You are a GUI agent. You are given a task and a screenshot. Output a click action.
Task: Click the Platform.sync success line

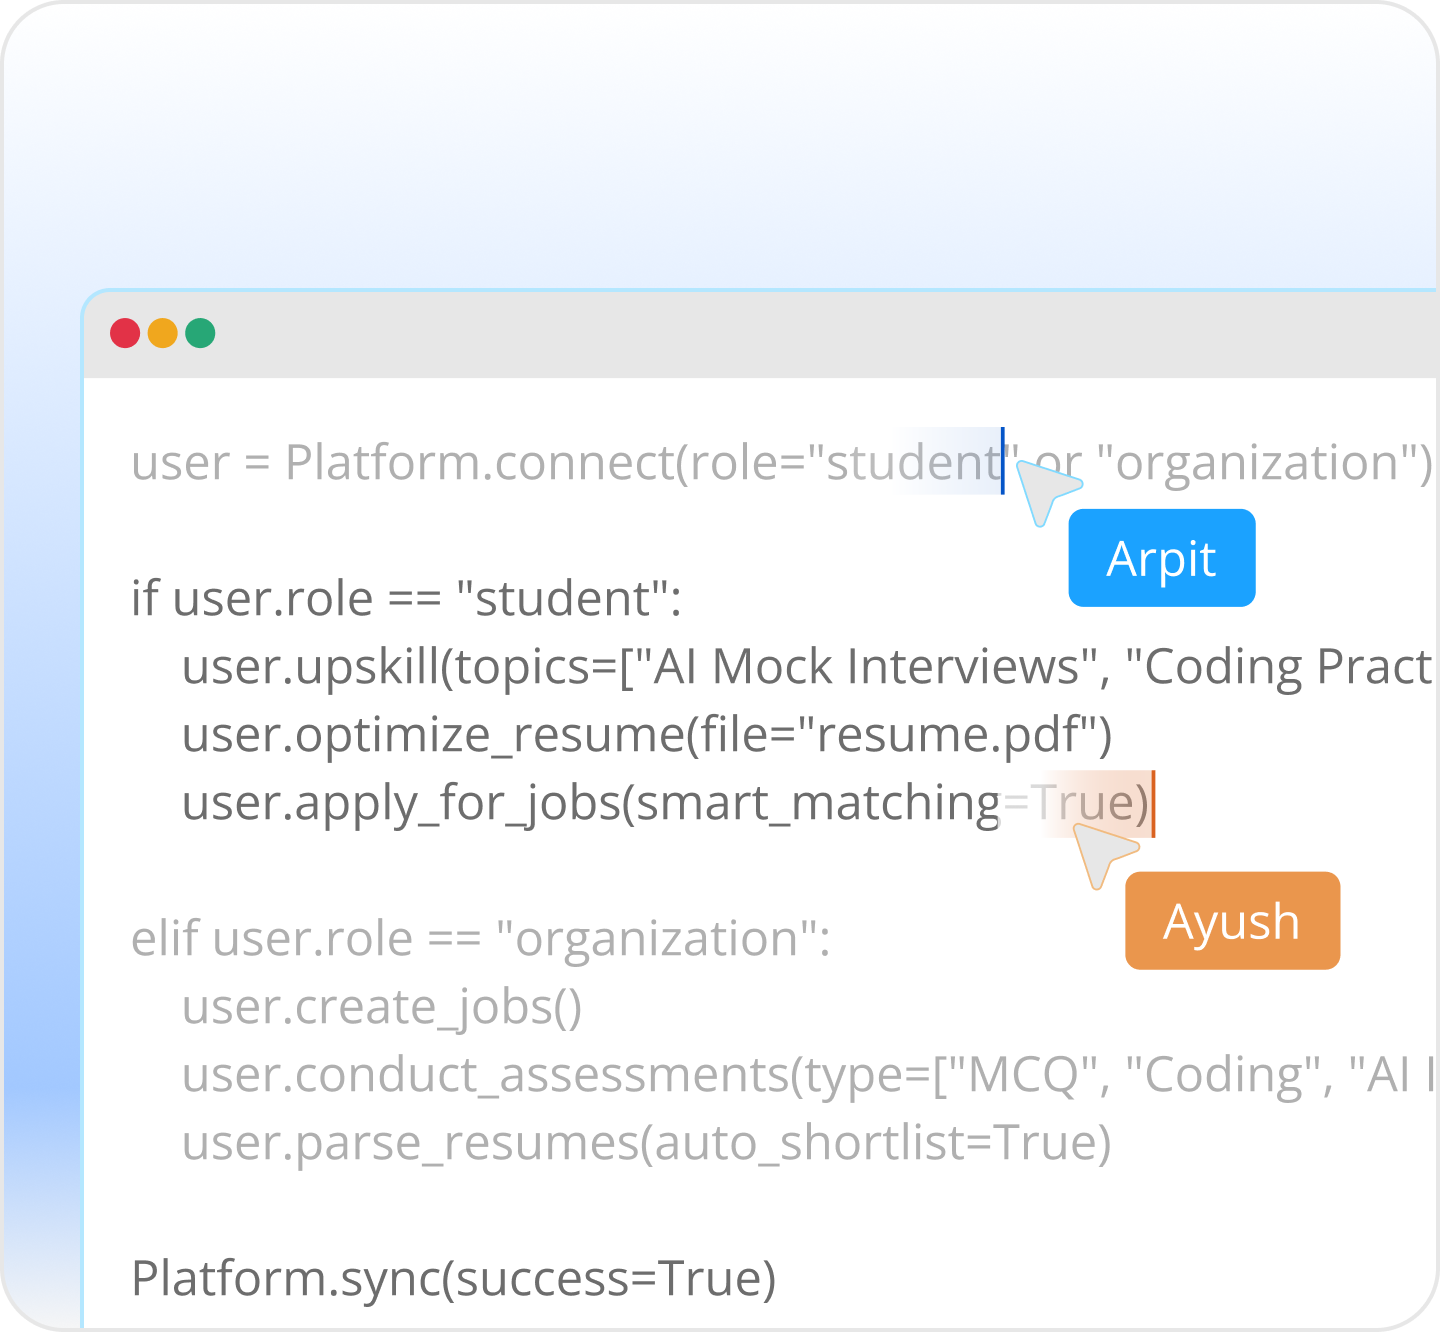point(455,1276)
